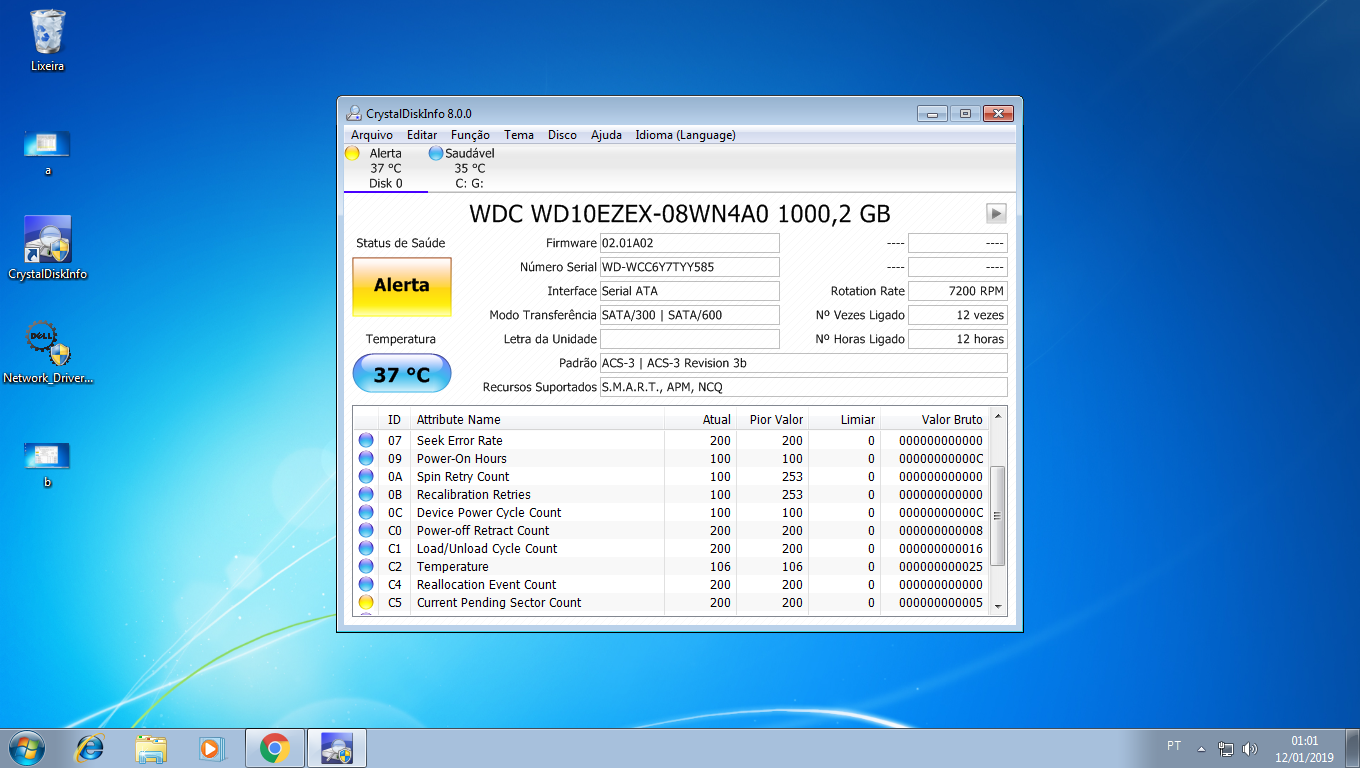Click blue status icon of attribute C2
Viewport: 1360px width, 768px height.
click(x=366, y=567)
